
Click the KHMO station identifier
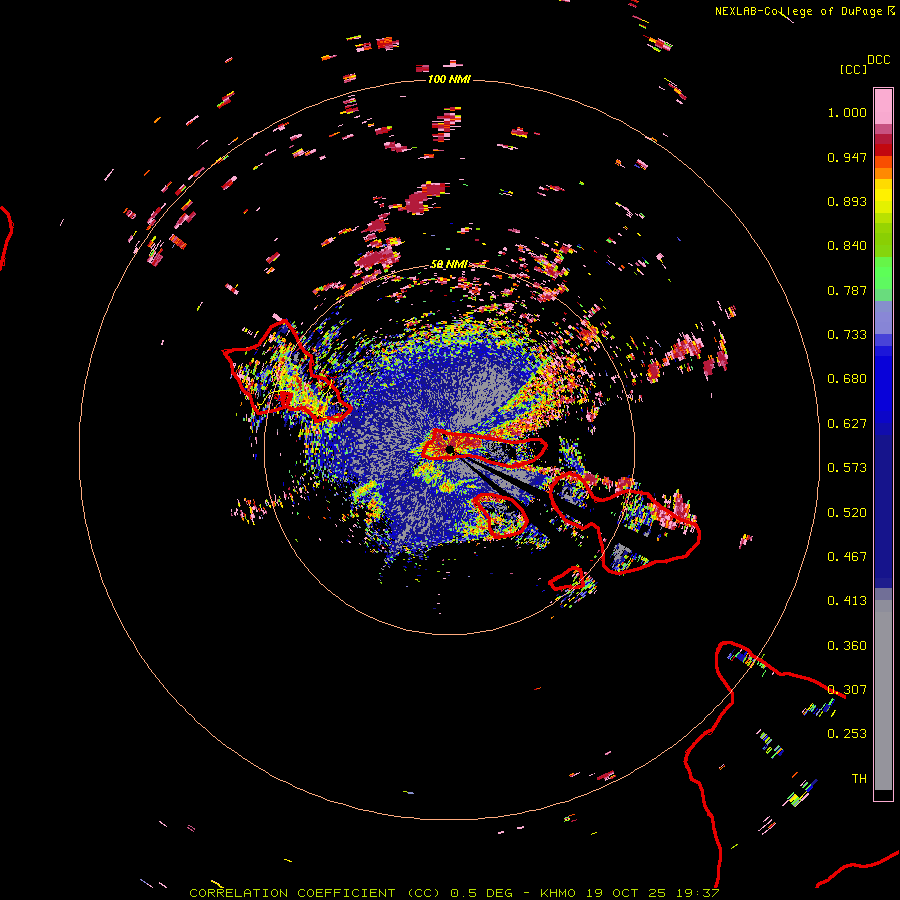[x=557, y=893]
